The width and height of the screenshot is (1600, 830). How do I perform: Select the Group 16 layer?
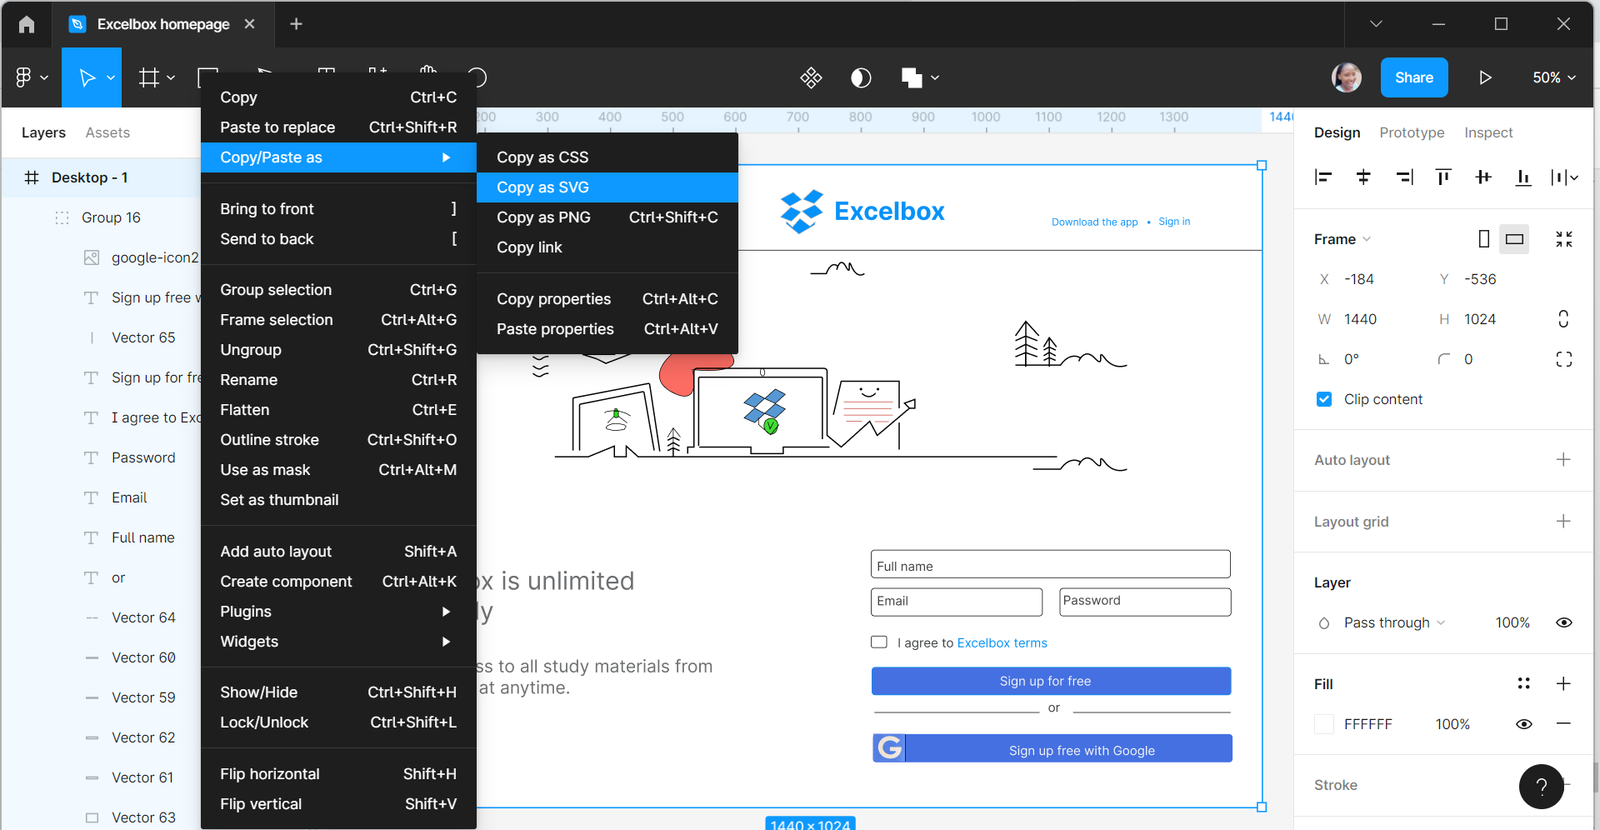[110, 217]
